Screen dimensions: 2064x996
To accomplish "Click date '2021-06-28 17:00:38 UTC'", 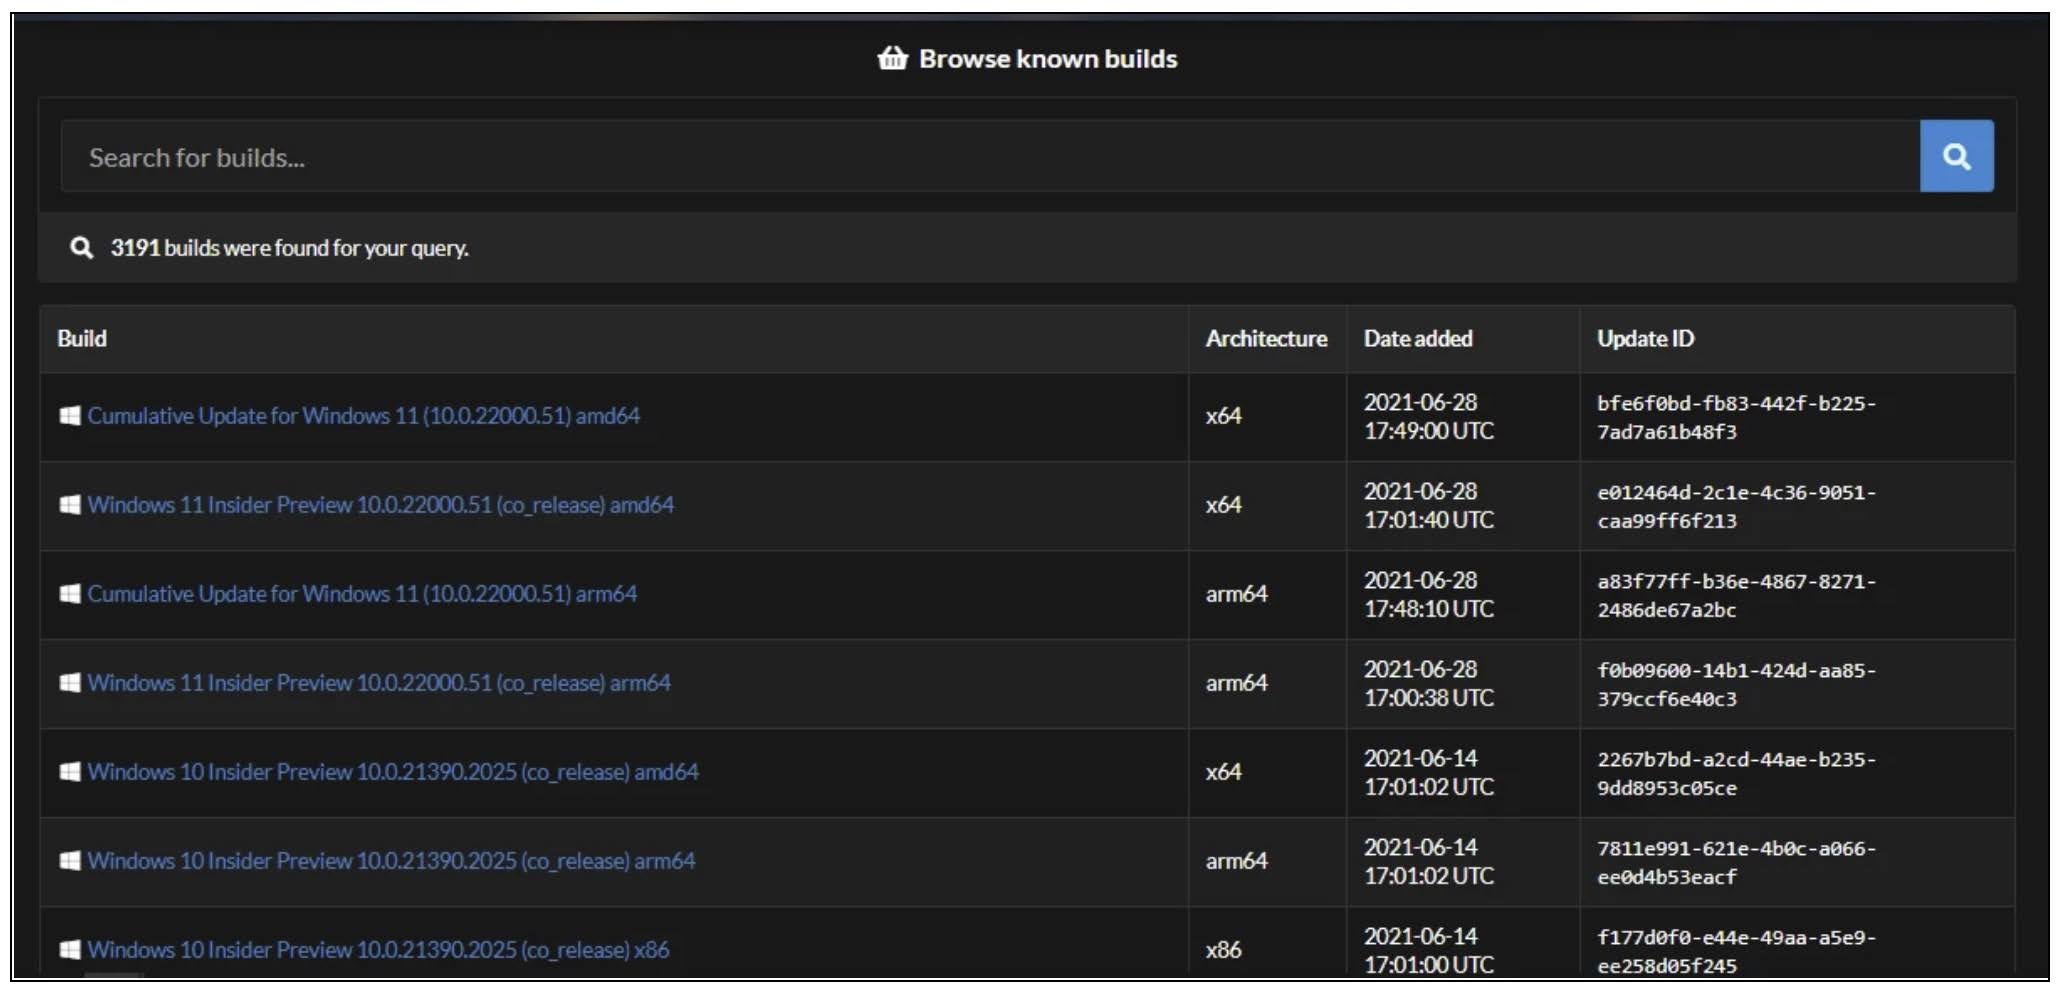I will pos(1429,684).
